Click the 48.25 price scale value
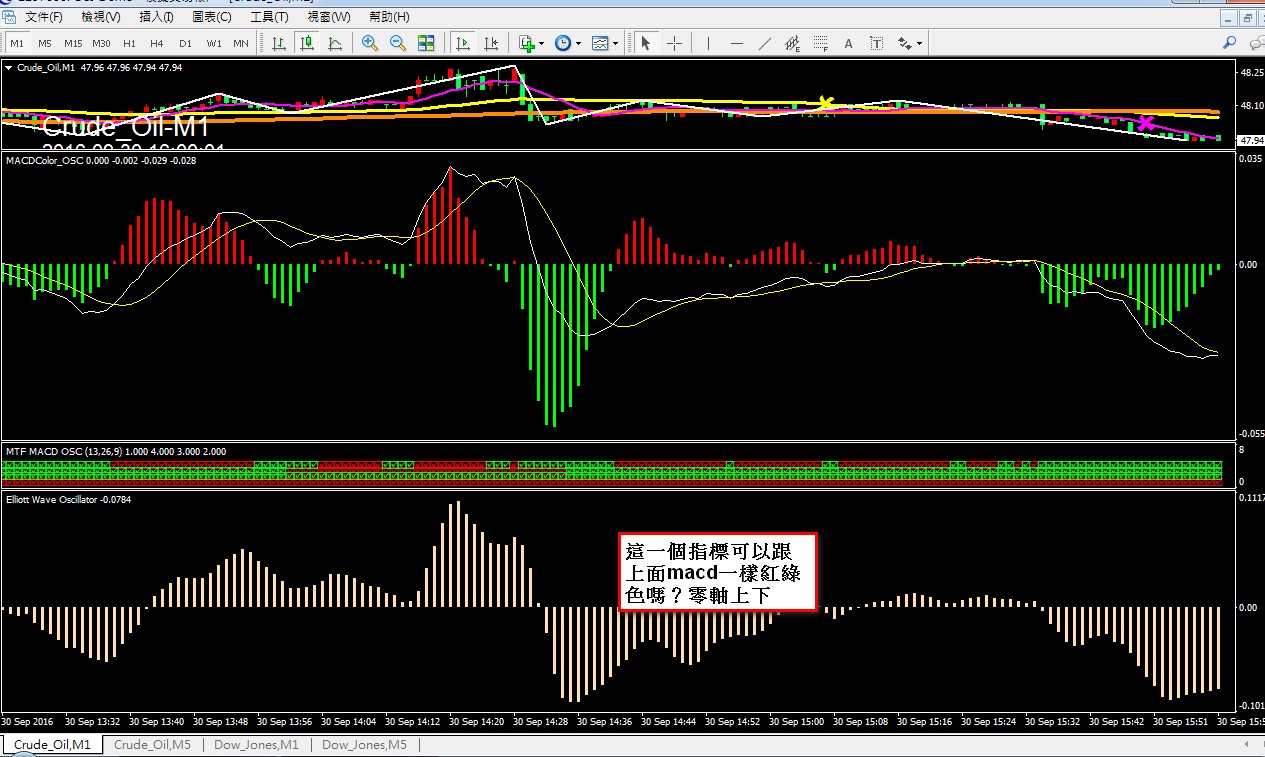Screen dimensions: 1265x757 coord(1251,73)
